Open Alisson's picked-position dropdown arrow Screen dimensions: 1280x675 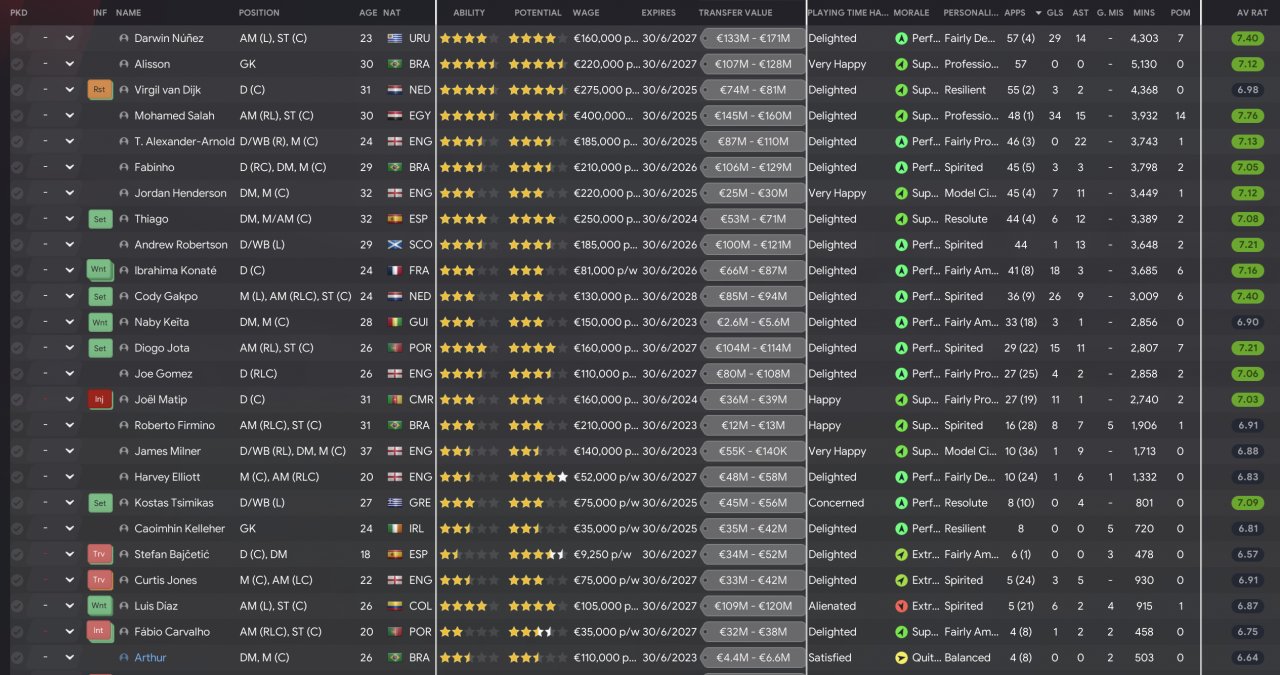pyautogui.click(x=70, y=64)
